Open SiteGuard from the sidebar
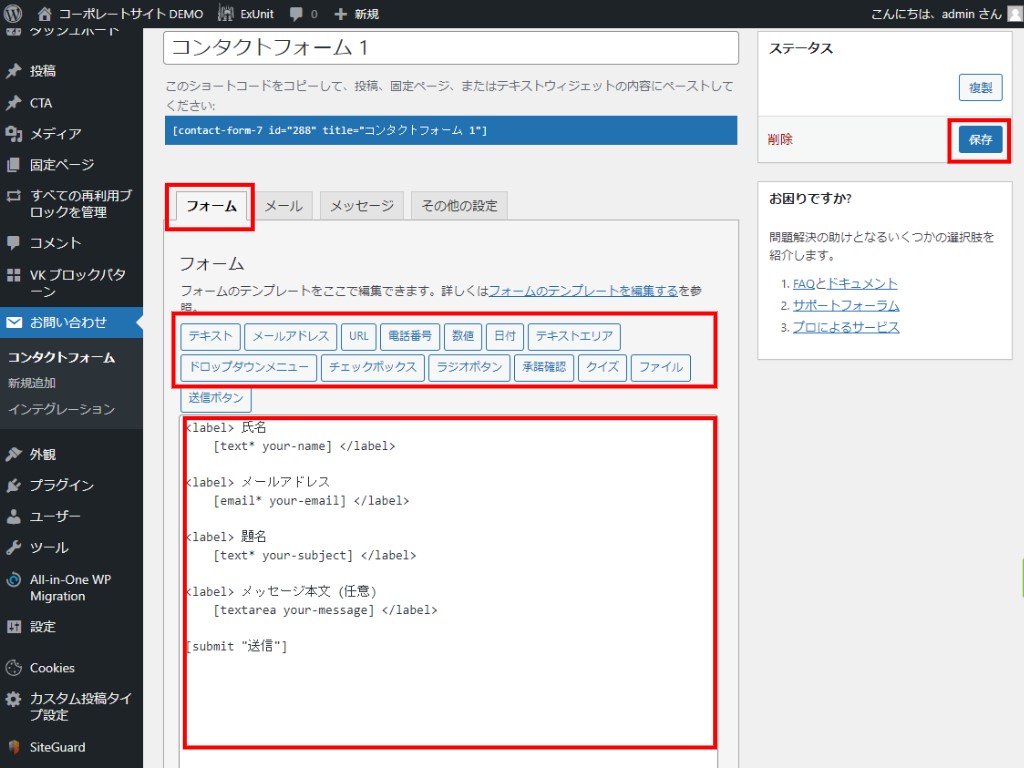The width and height of the screenshot is (1024, 768). (x=57, y=747)
